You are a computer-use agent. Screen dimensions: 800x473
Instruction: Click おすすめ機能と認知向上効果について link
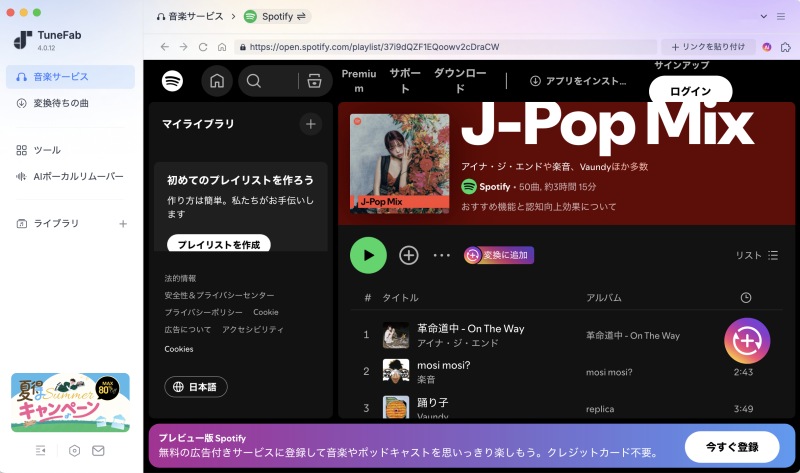pos(539,207)
